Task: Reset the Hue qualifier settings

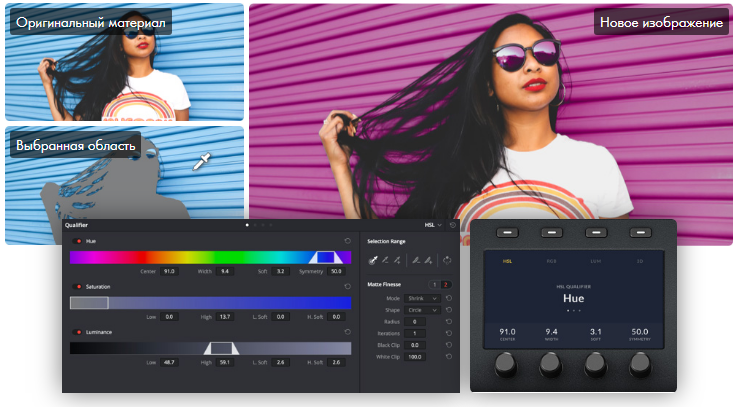Action: 347,241
